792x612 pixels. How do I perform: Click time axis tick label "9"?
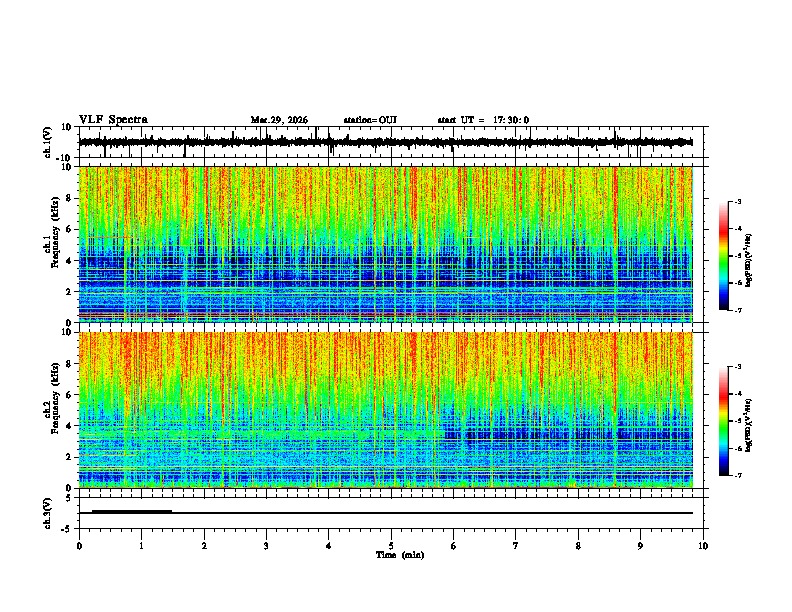640,546
